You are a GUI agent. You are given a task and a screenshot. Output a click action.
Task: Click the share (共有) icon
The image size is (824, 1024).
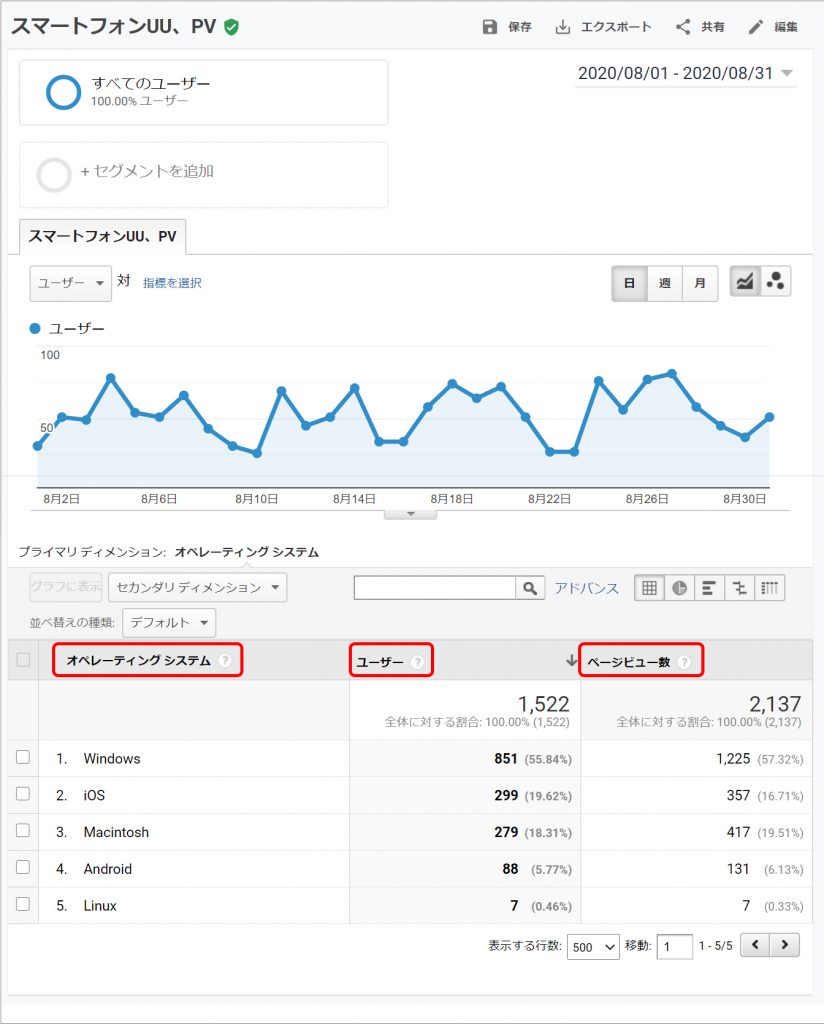click(x=683, y=27)
